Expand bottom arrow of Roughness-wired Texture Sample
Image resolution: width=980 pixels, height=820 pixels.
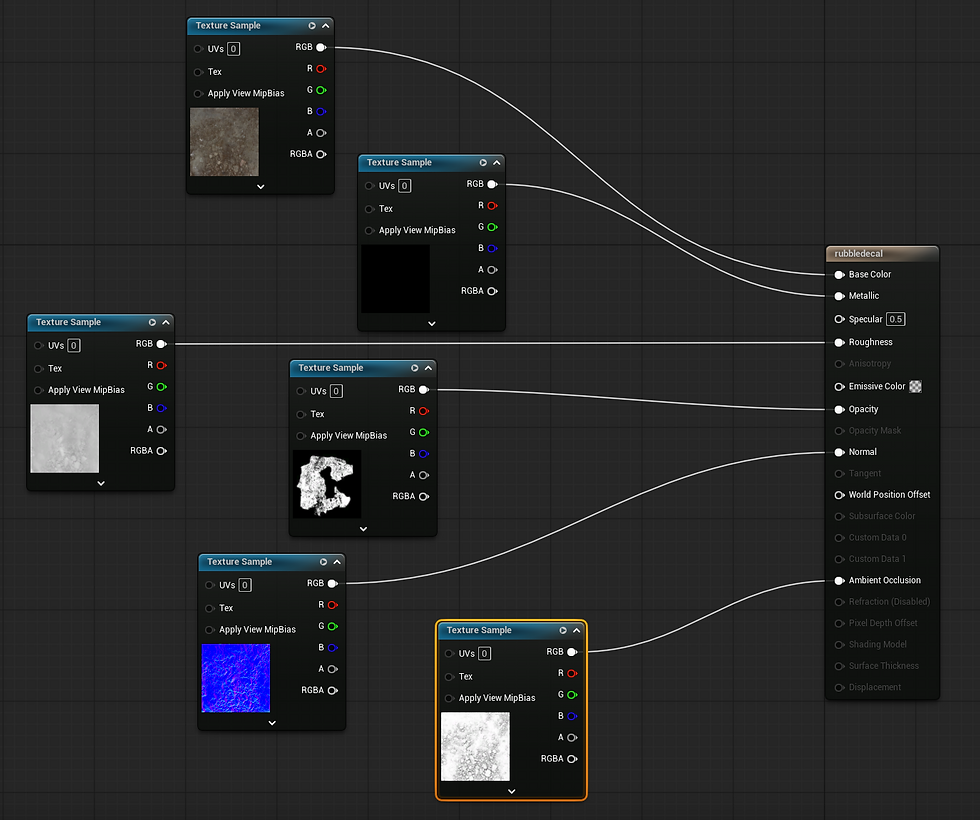101,483
